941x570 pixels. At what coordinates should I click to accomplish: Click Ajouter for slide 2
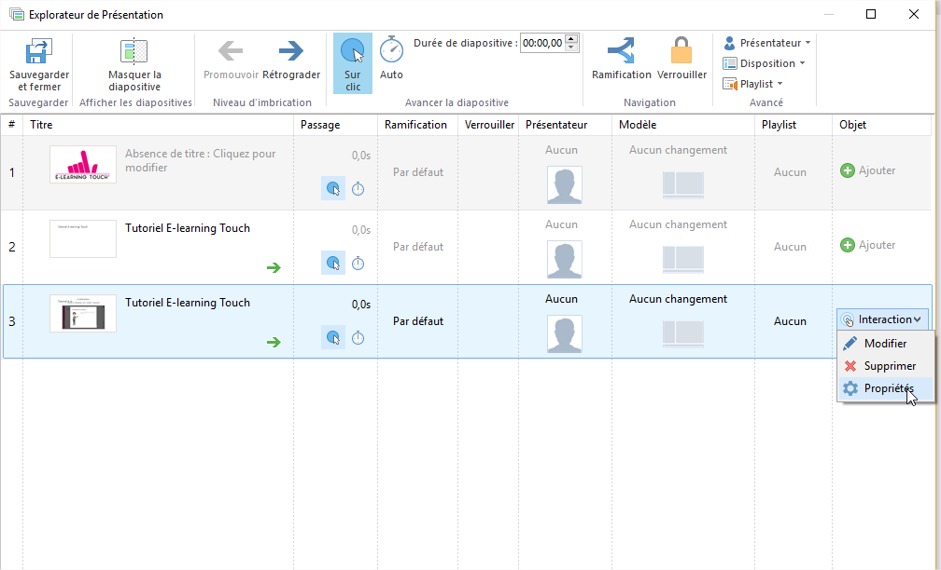[x=868, y=245]
